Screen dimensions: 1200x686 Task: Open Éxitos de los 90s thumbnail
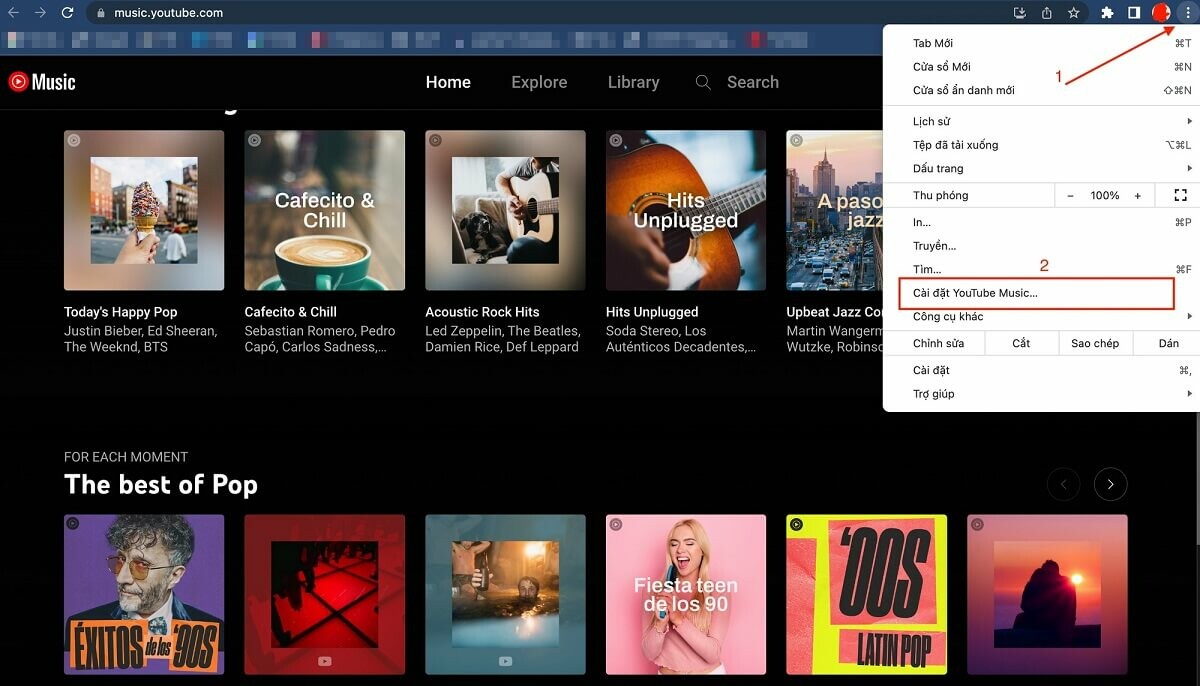point(144,595)
